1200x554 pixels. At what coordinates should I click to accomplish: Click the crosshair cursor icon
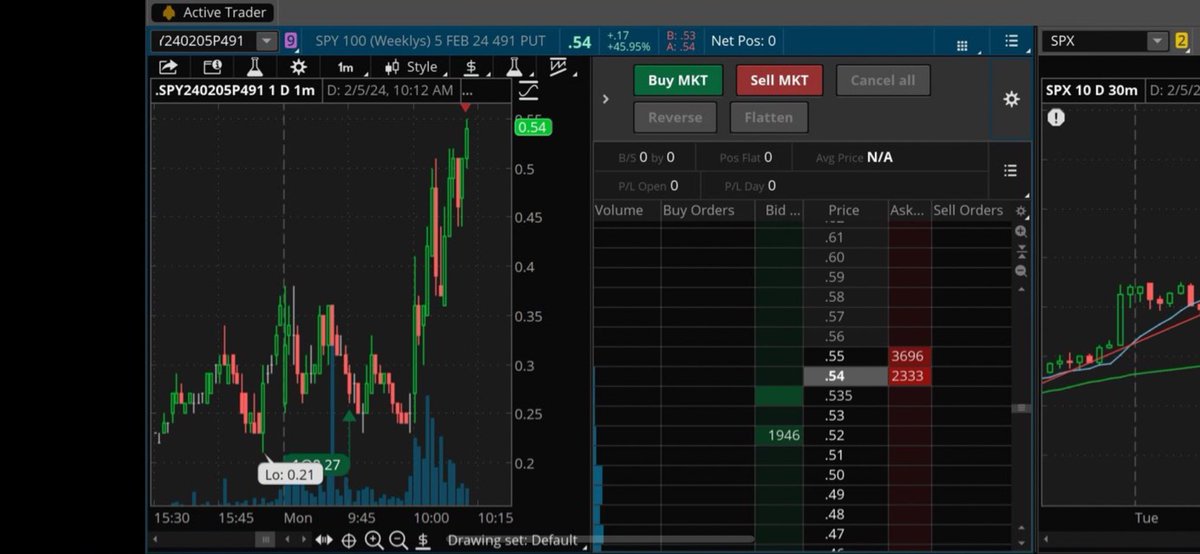[349, 540]
